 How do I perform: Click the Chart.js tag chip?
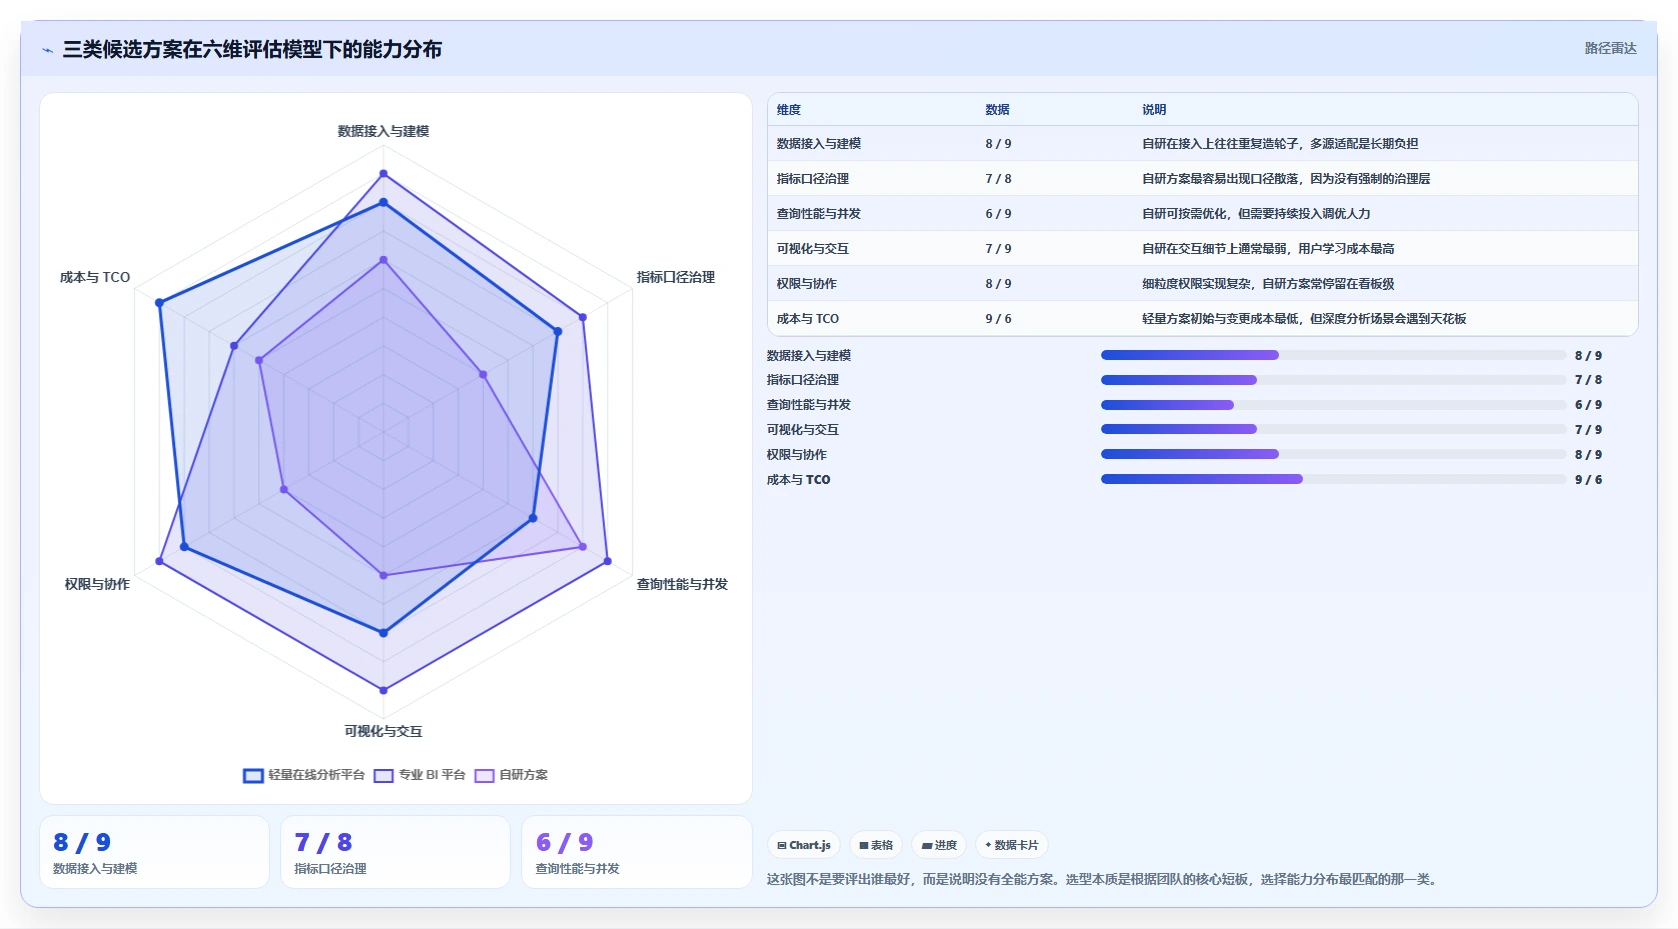(804, 845)
